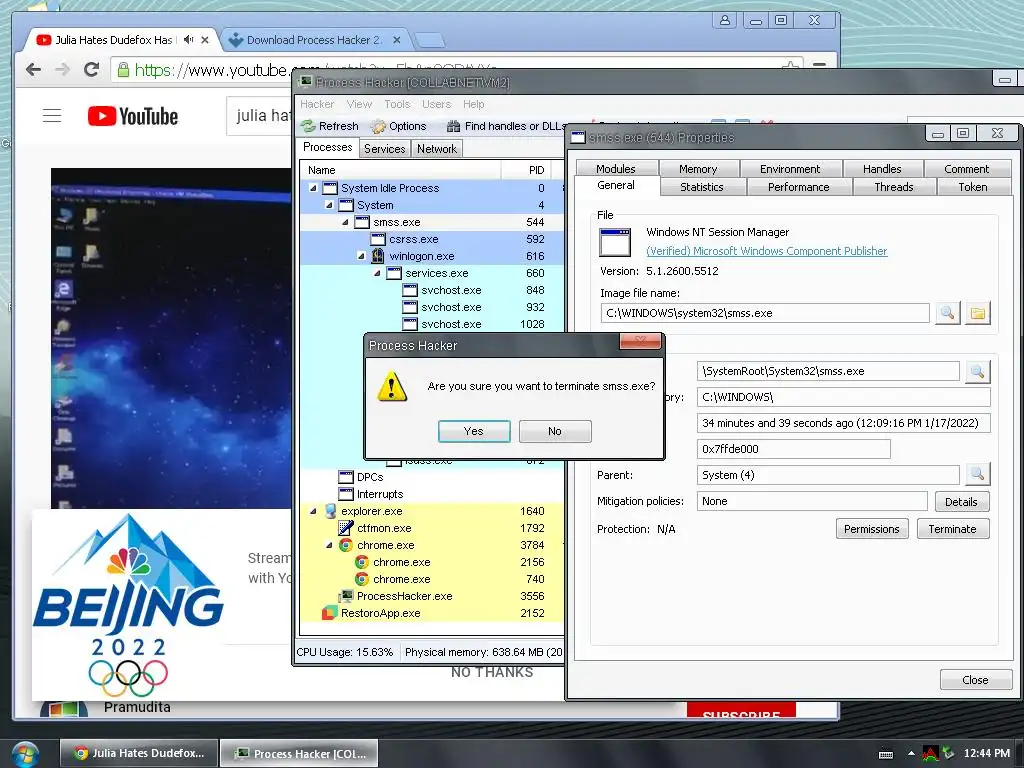Switch to the Handles tab
The image size is (1024, 768).
[882, 168]
